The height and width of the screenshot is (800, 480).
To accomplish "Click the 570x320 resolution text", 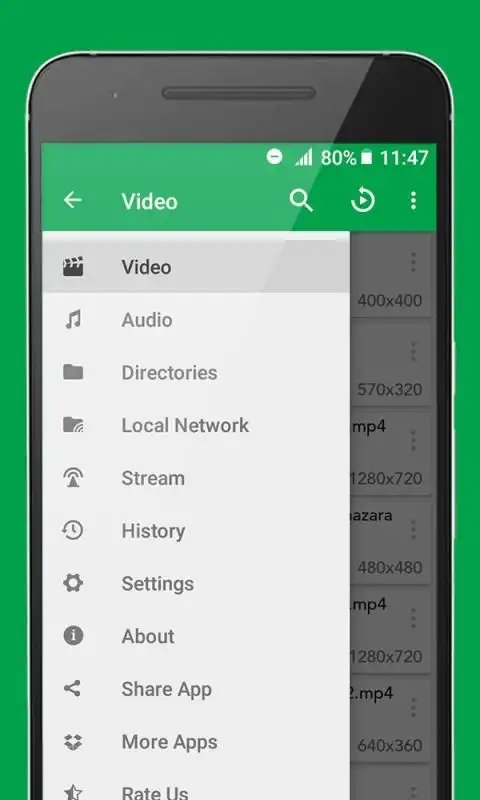I will click(390, 389).
